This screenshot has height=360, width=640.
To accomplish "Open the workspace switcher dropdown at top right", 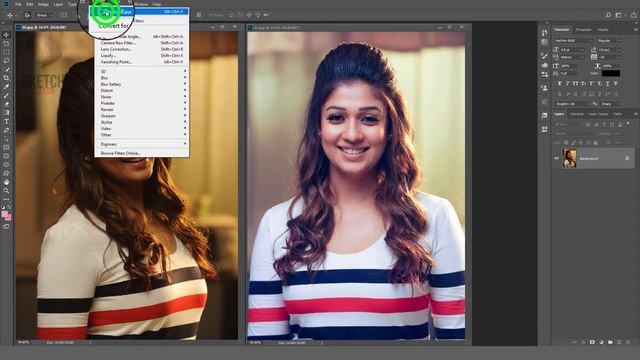I will pyautogui.click(x=620, y=15).
